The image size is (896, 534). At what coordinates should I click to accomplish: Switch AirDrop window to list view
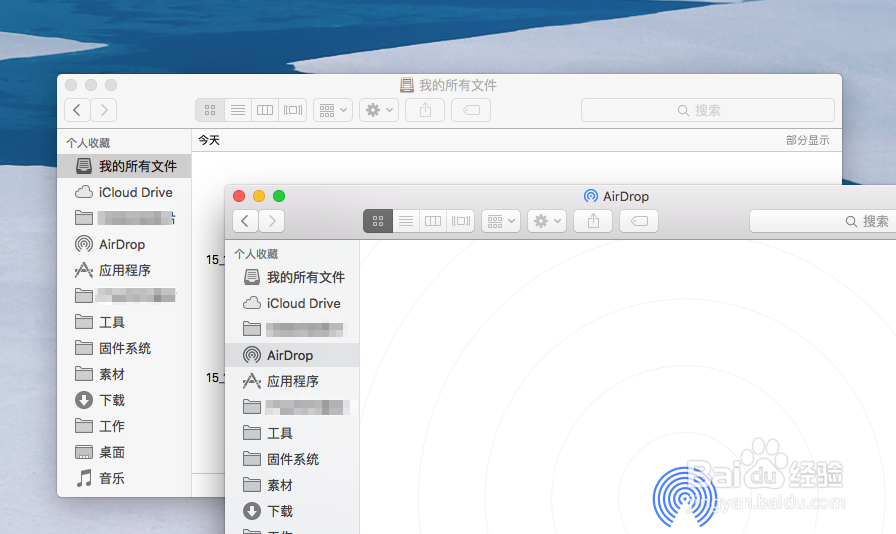coord(406,221)
